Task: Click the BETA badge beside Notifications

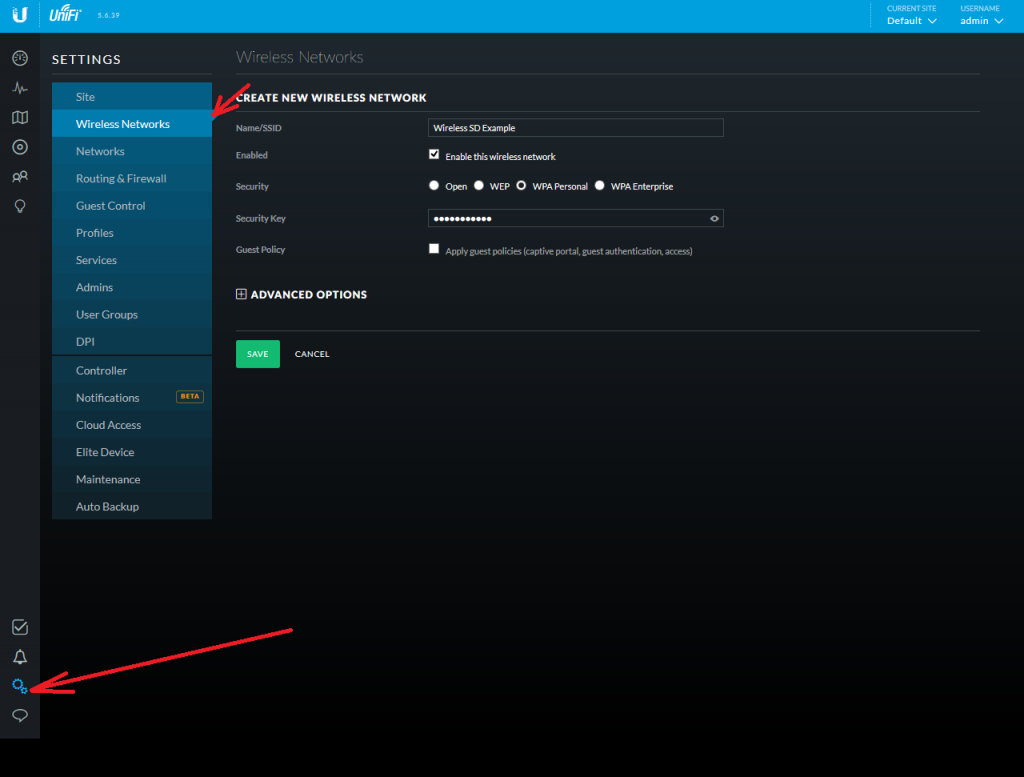Action: tap(190, 396)
